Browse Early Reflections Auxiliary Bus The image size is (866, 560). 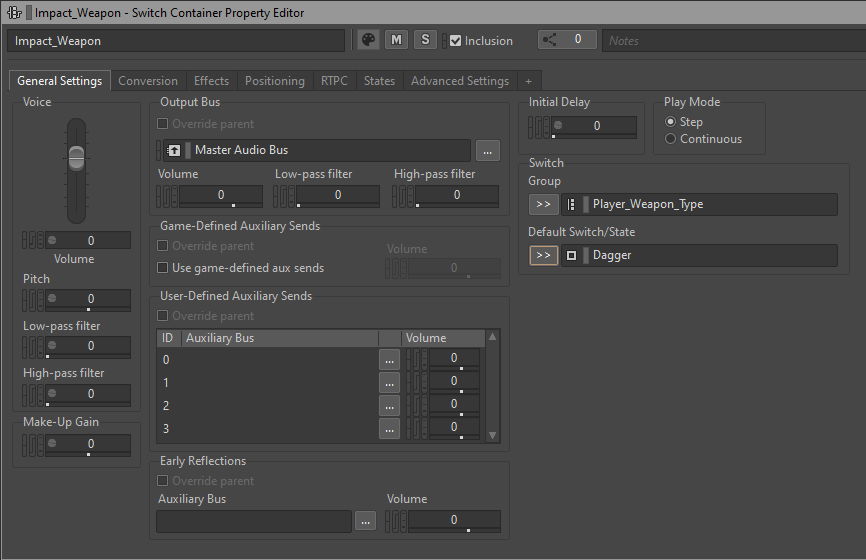coord(365,521)
